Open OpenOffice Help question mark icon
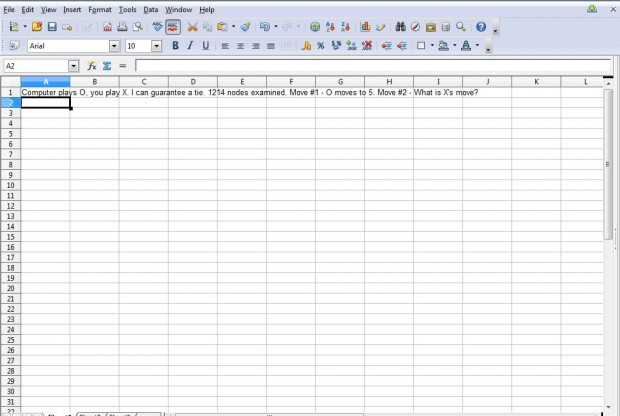Image resolution: width=620 pixels, height=416 pixels. [481, 27]
